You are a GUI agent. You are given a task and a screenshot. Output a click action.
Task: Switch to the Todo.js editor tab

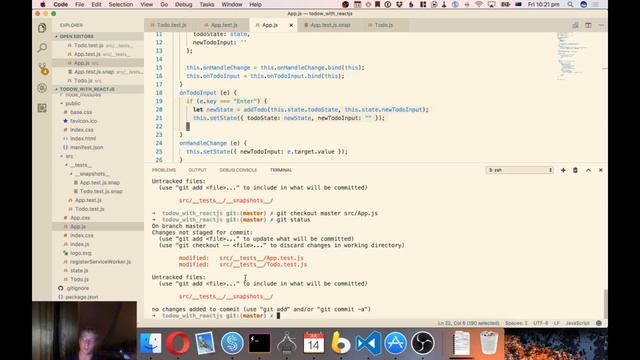(x=384, y=25)
